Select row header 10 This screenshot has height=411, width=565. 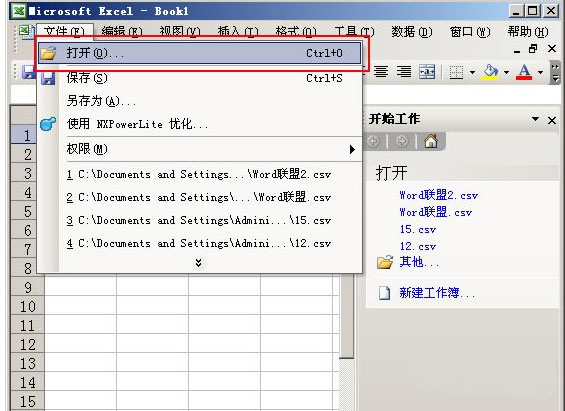coord(27,307)
